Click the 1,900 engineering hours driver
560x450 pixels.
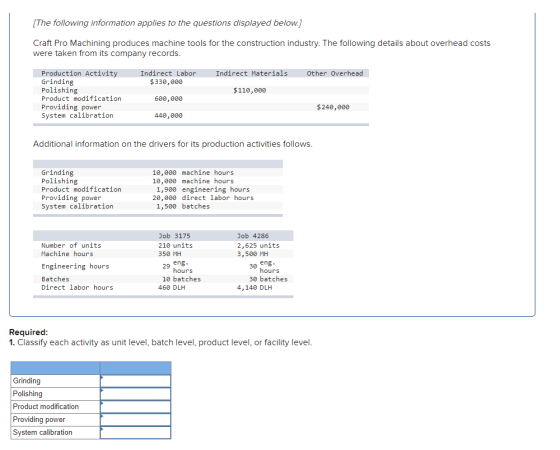(203, 190)
